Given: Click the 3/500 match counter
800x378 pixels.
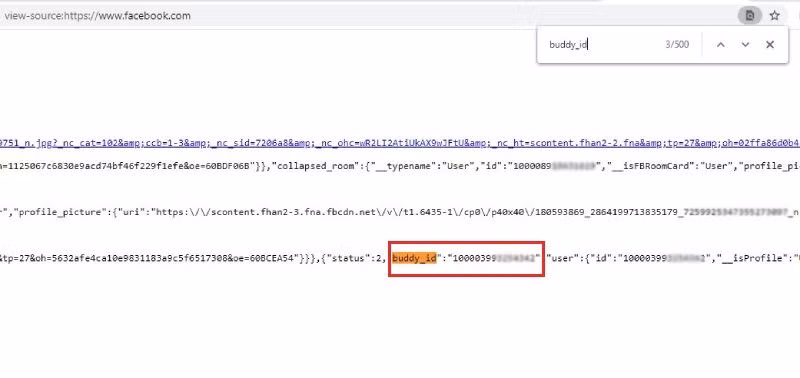Looking at the screenshot, I should point(677,45).
